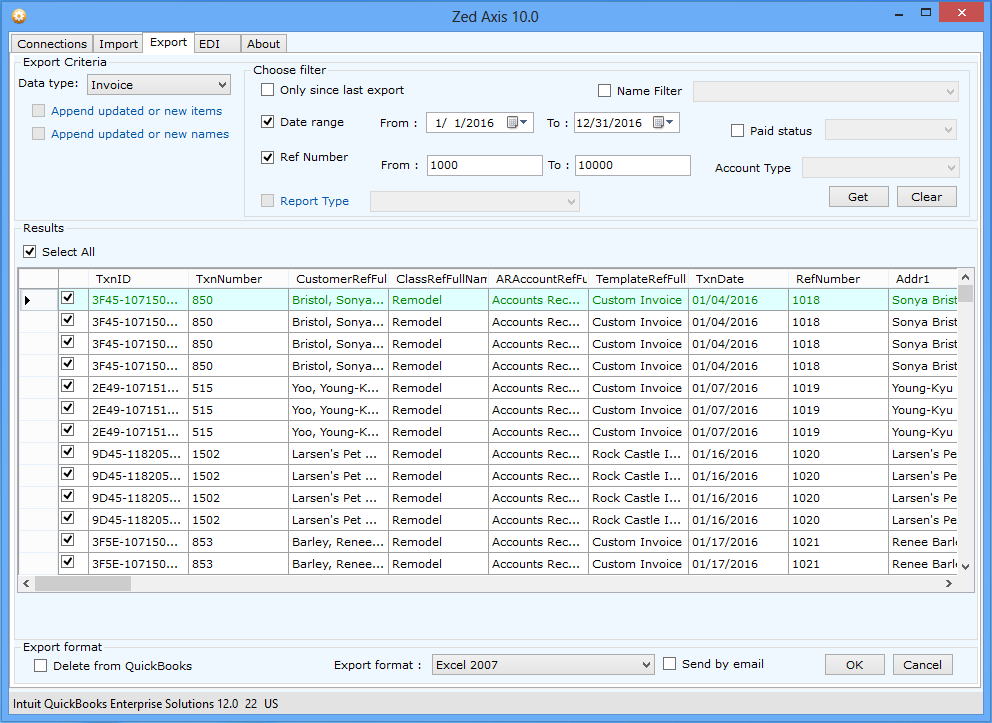Click the scroll left arrow of results grid
The image size is (992, 723).
26,583
